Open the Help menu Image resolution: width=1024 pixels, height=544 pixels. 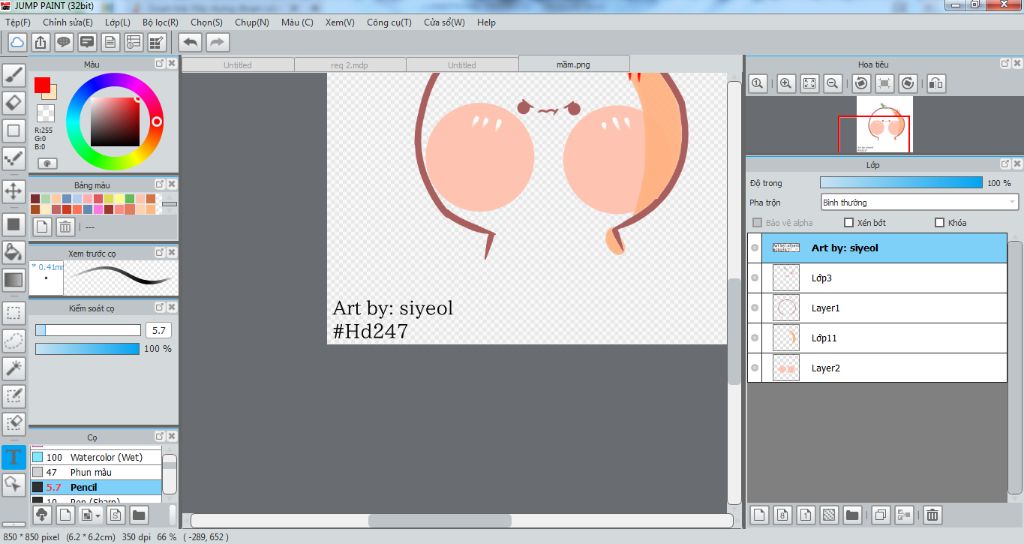[x=486, y=22]
